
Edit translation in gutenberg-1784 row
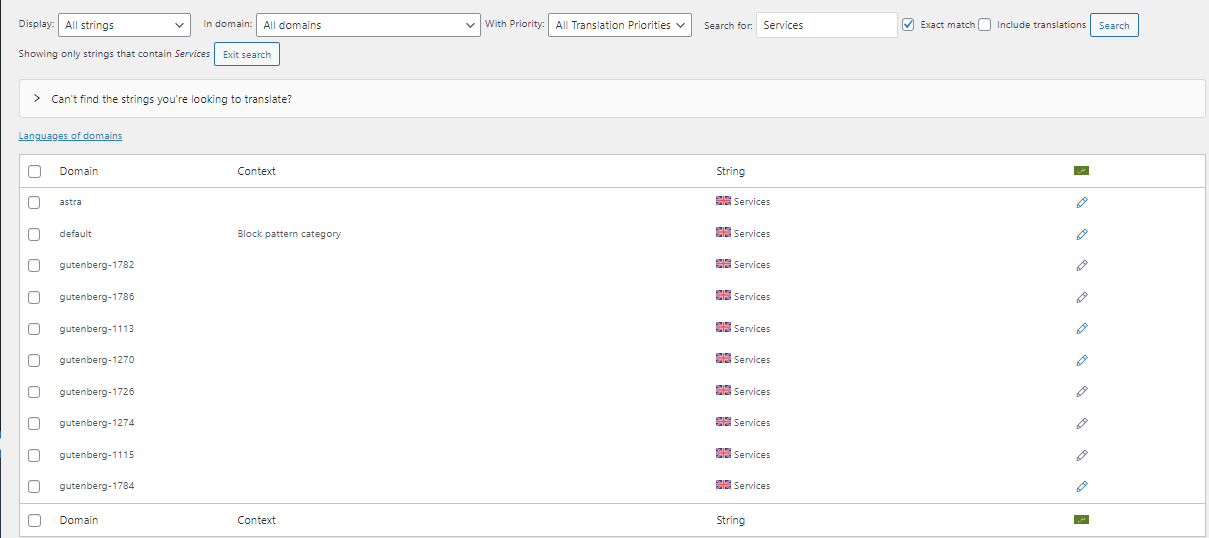1081,486
